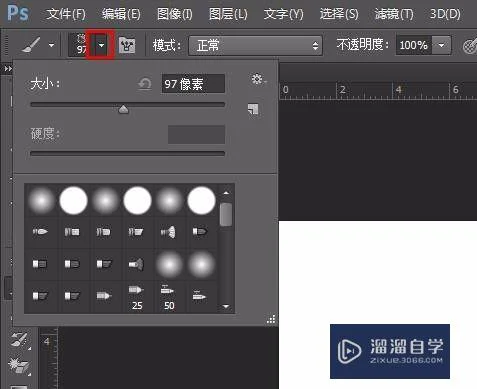The height and width of the screenshot is (389, 477).
Task: Select the airbrush preset labeled 50
Action: tap(169, 297)
